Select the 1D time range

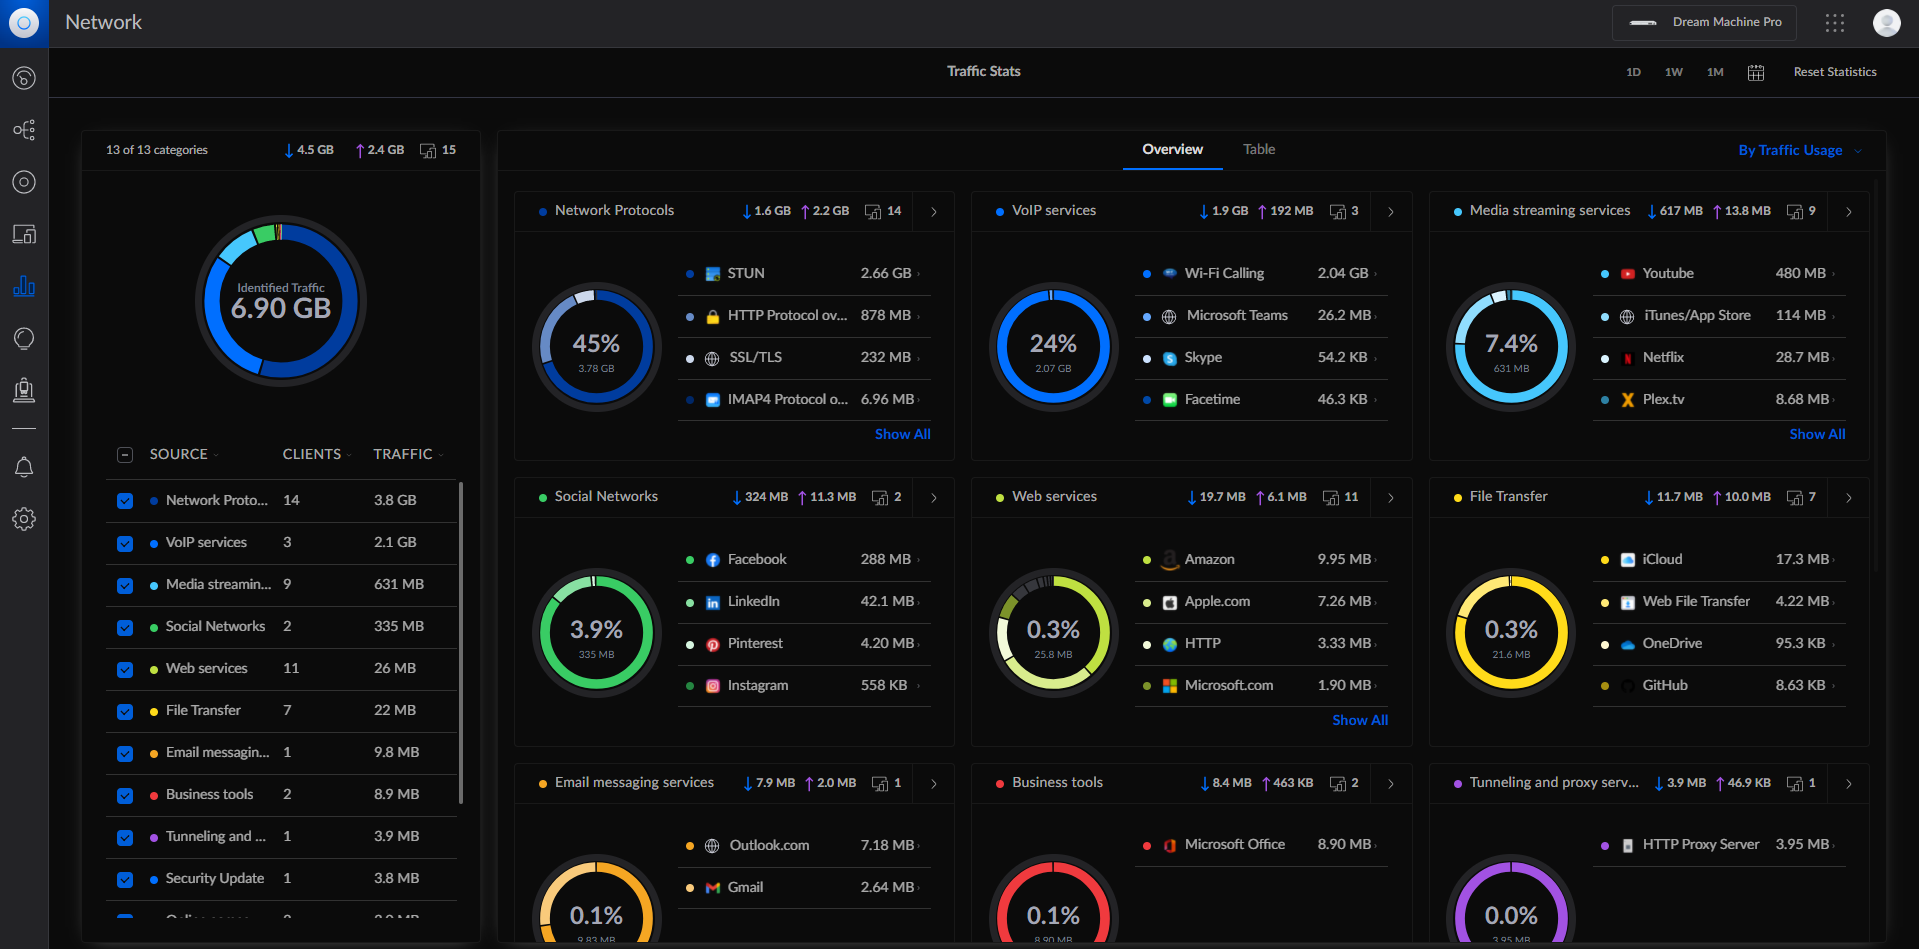pos(1633,72)
